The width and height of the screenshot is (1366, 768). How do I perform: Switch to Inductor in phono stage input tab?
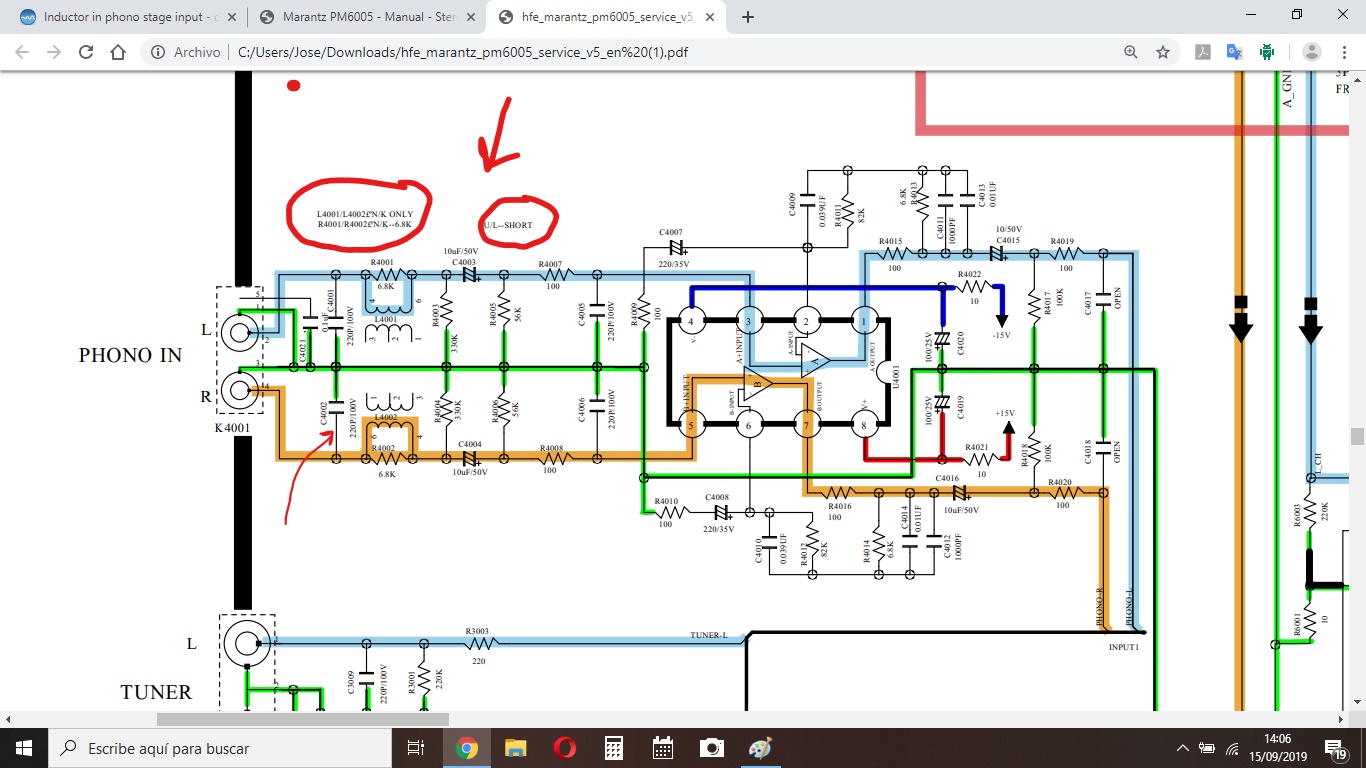127,16
